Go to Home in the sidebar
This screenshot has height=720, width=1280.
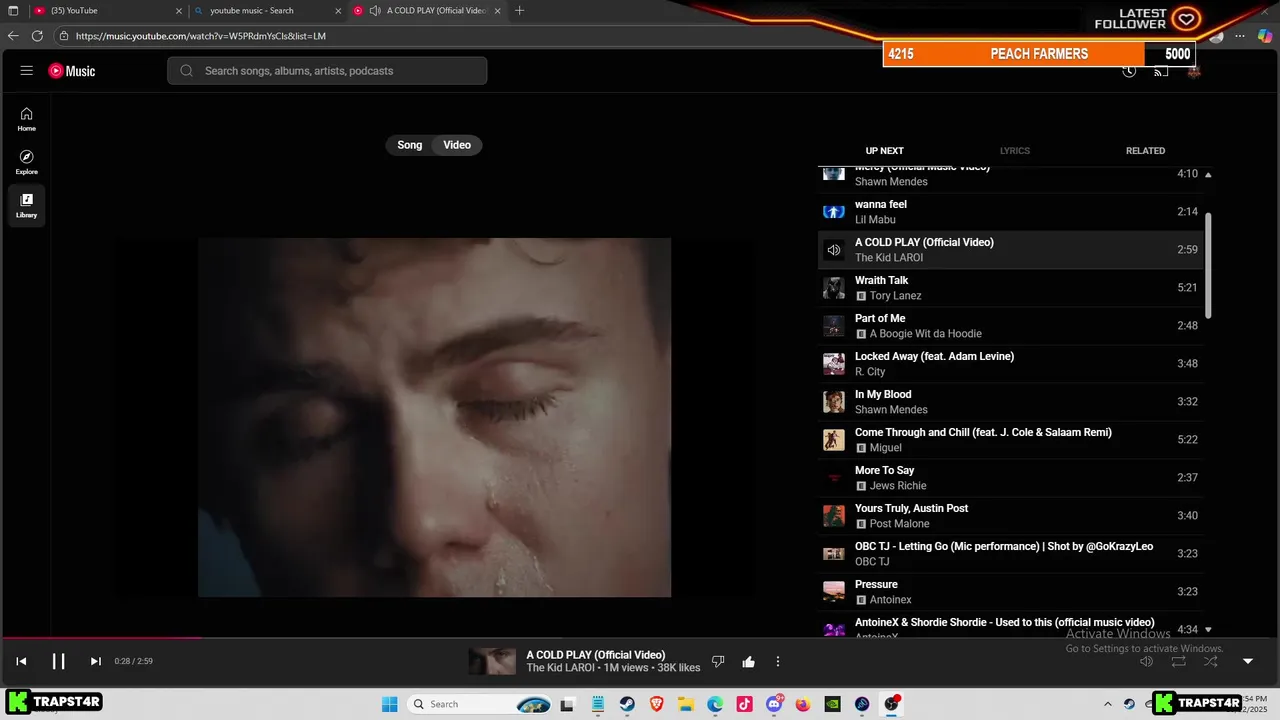27,119
